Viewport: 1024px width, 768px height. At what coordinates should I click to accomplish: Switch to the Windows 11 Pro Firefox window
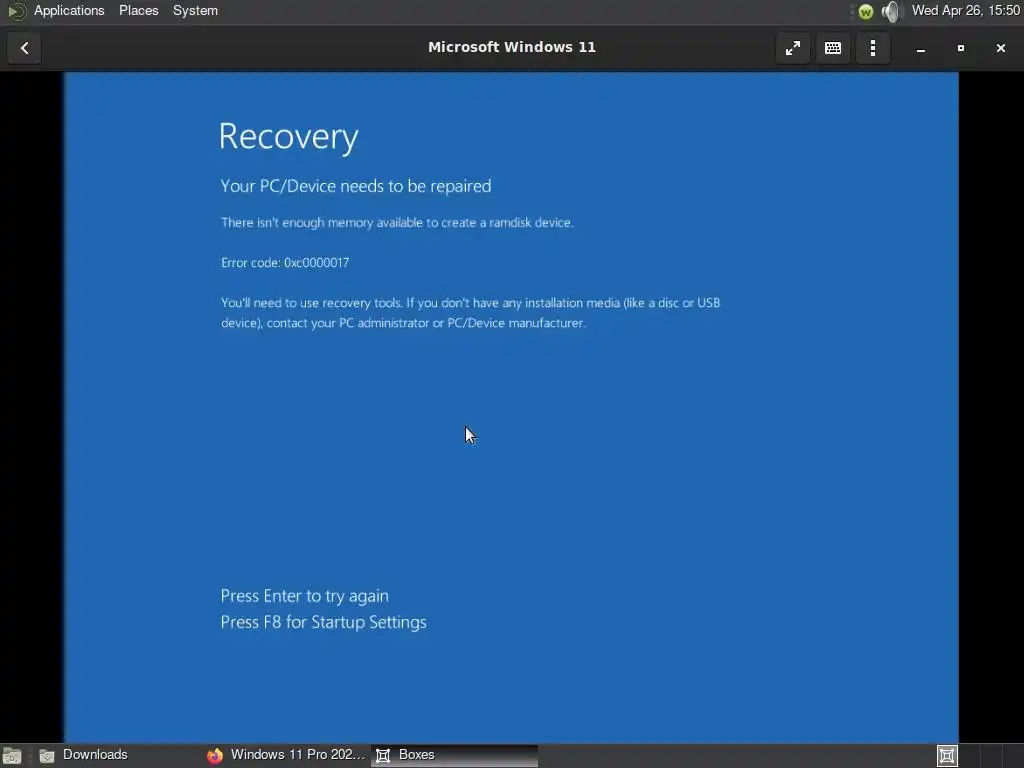point(286,755)
